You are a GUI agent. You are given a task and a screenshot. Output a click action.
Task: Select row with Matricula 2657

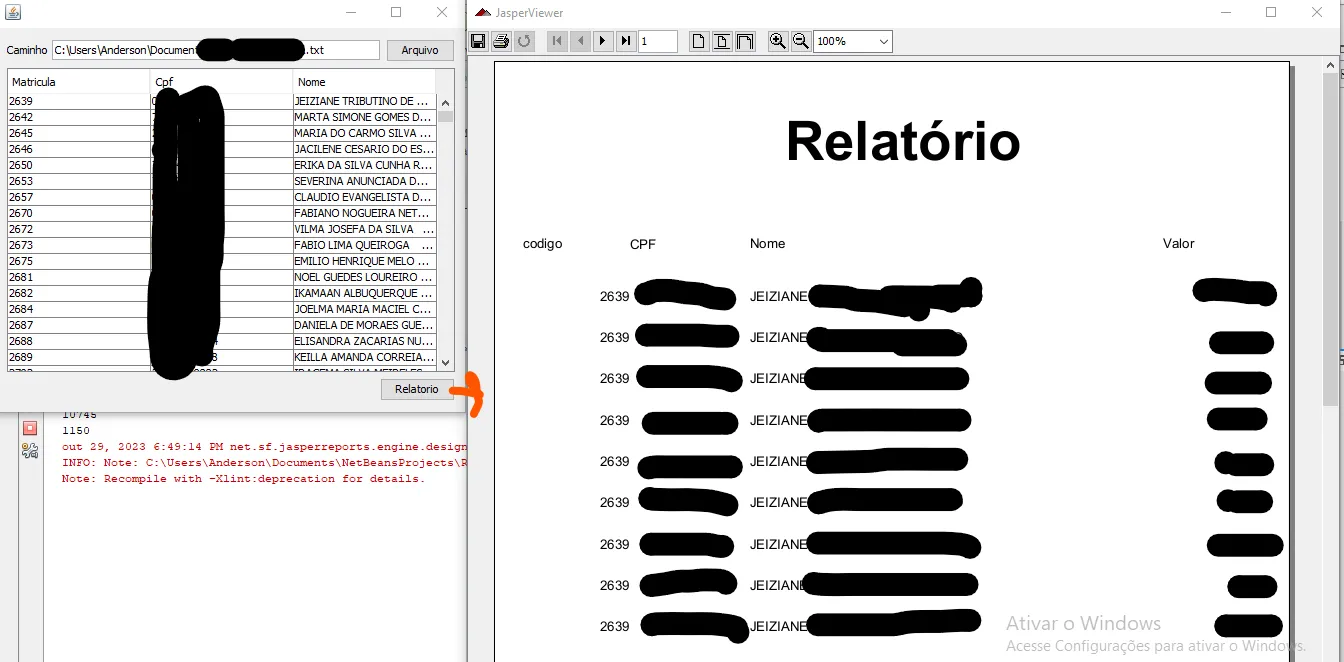click(x=222, y=197)
